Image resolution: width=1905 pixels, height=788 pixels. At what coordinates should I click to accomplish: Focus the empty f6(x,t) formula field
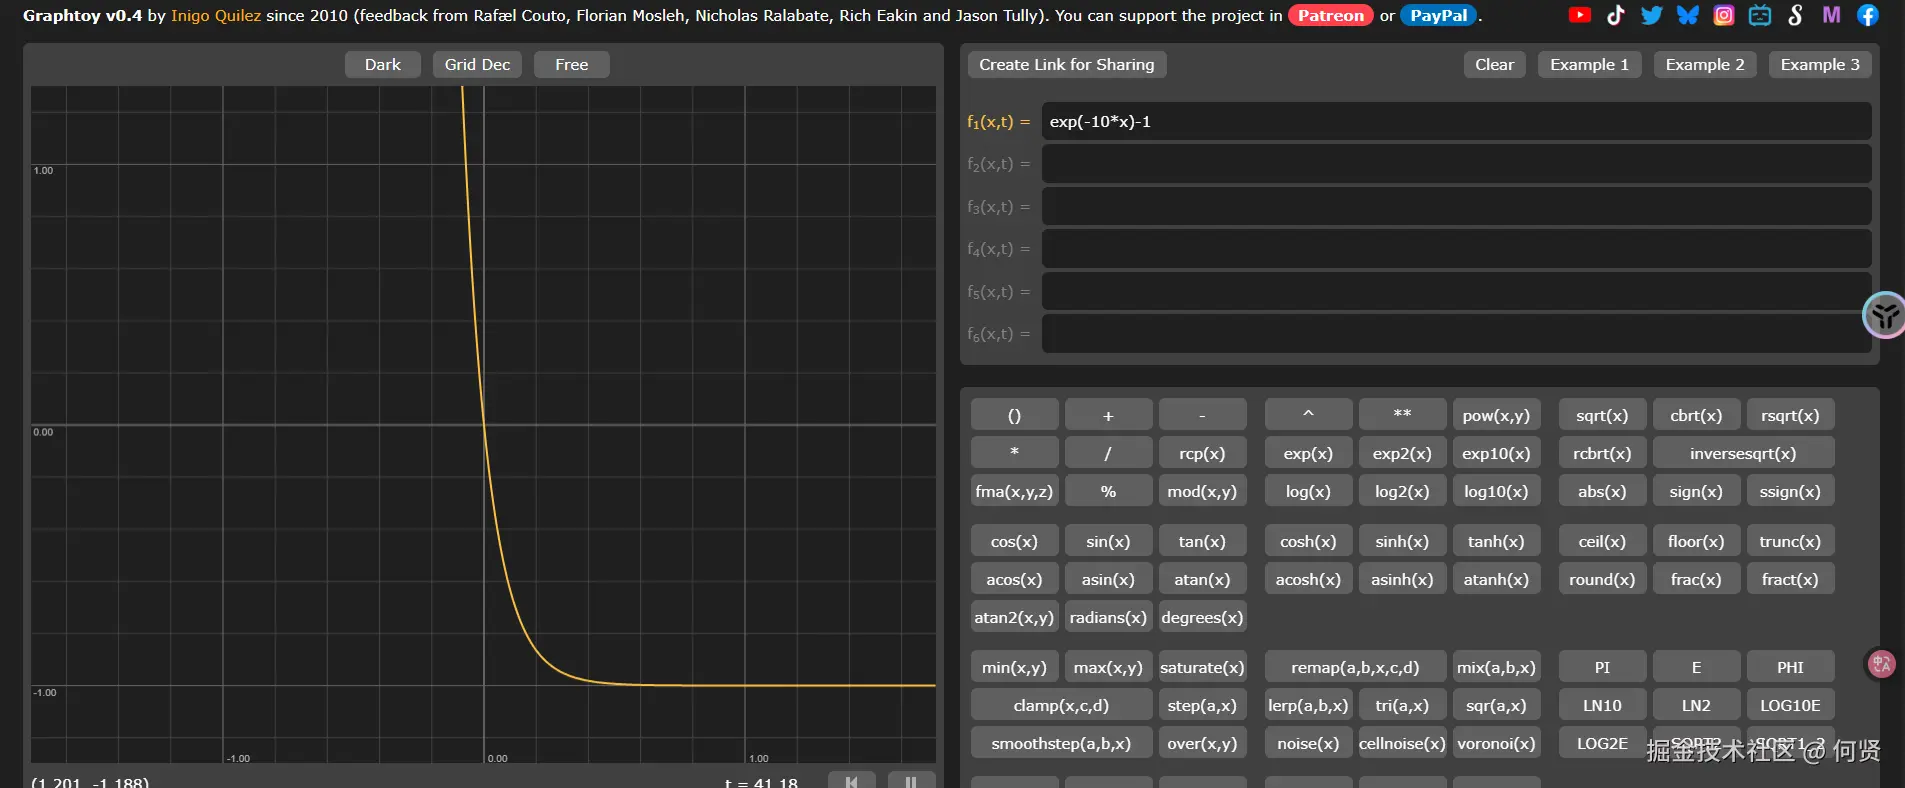(1456, 334)
